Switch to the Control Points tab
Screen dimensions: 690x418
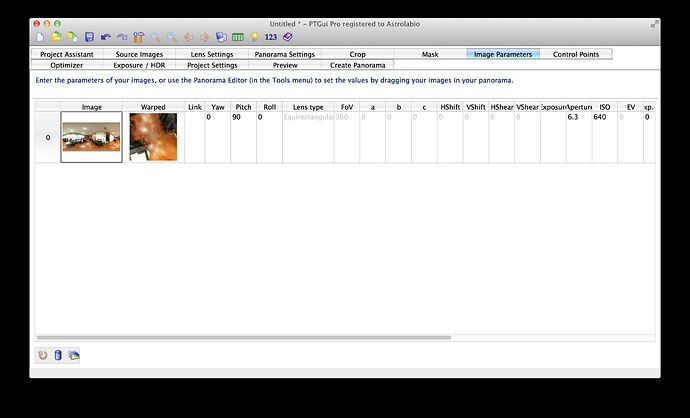(x=576, y=54)
